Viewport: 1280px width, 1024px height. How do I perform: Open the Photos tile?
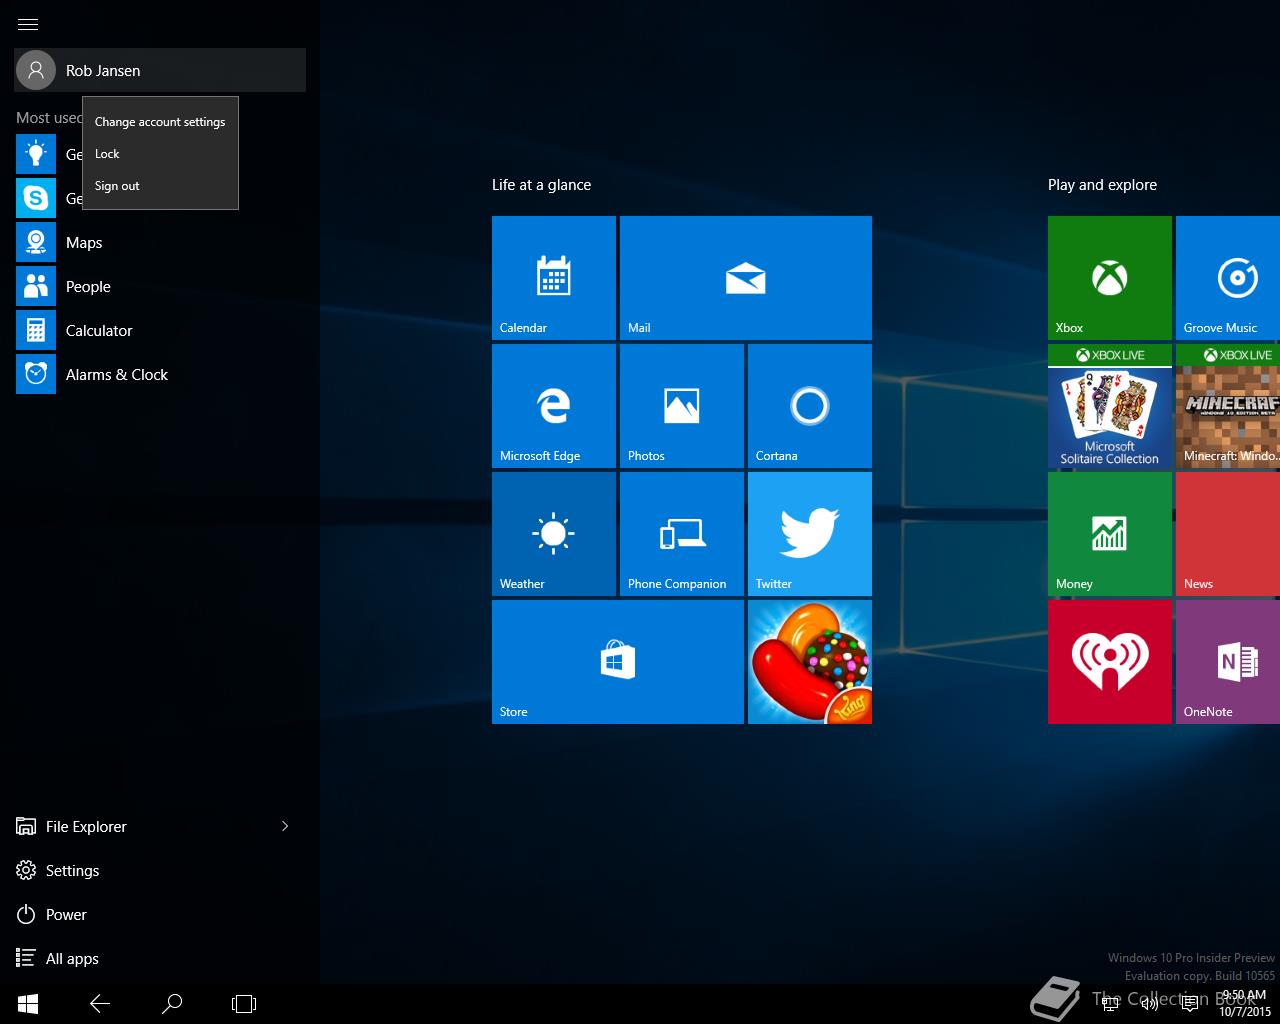click(x=682, y=406)
